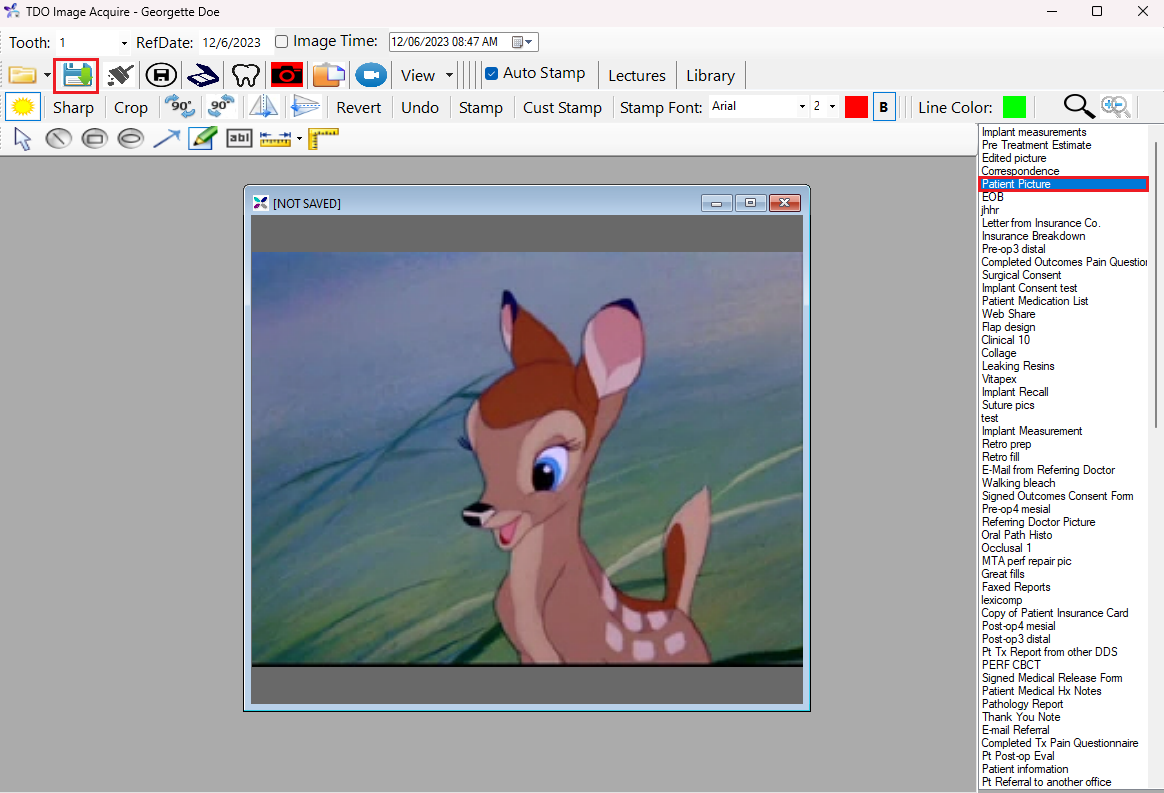
Task: Toggle the bold B stamp font button
Action: 884,107
